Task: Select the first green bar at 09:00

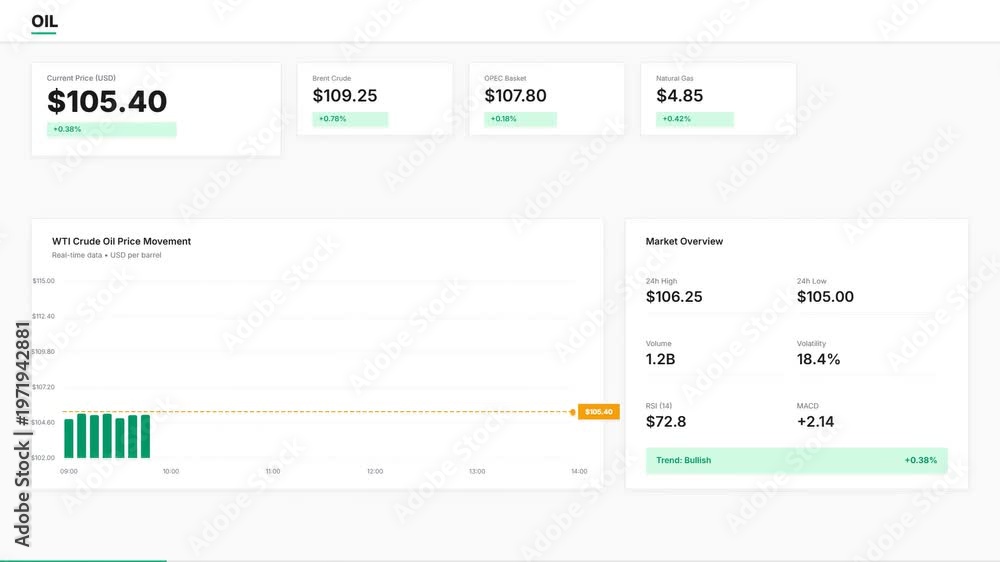Action: [x=69, y=438]
